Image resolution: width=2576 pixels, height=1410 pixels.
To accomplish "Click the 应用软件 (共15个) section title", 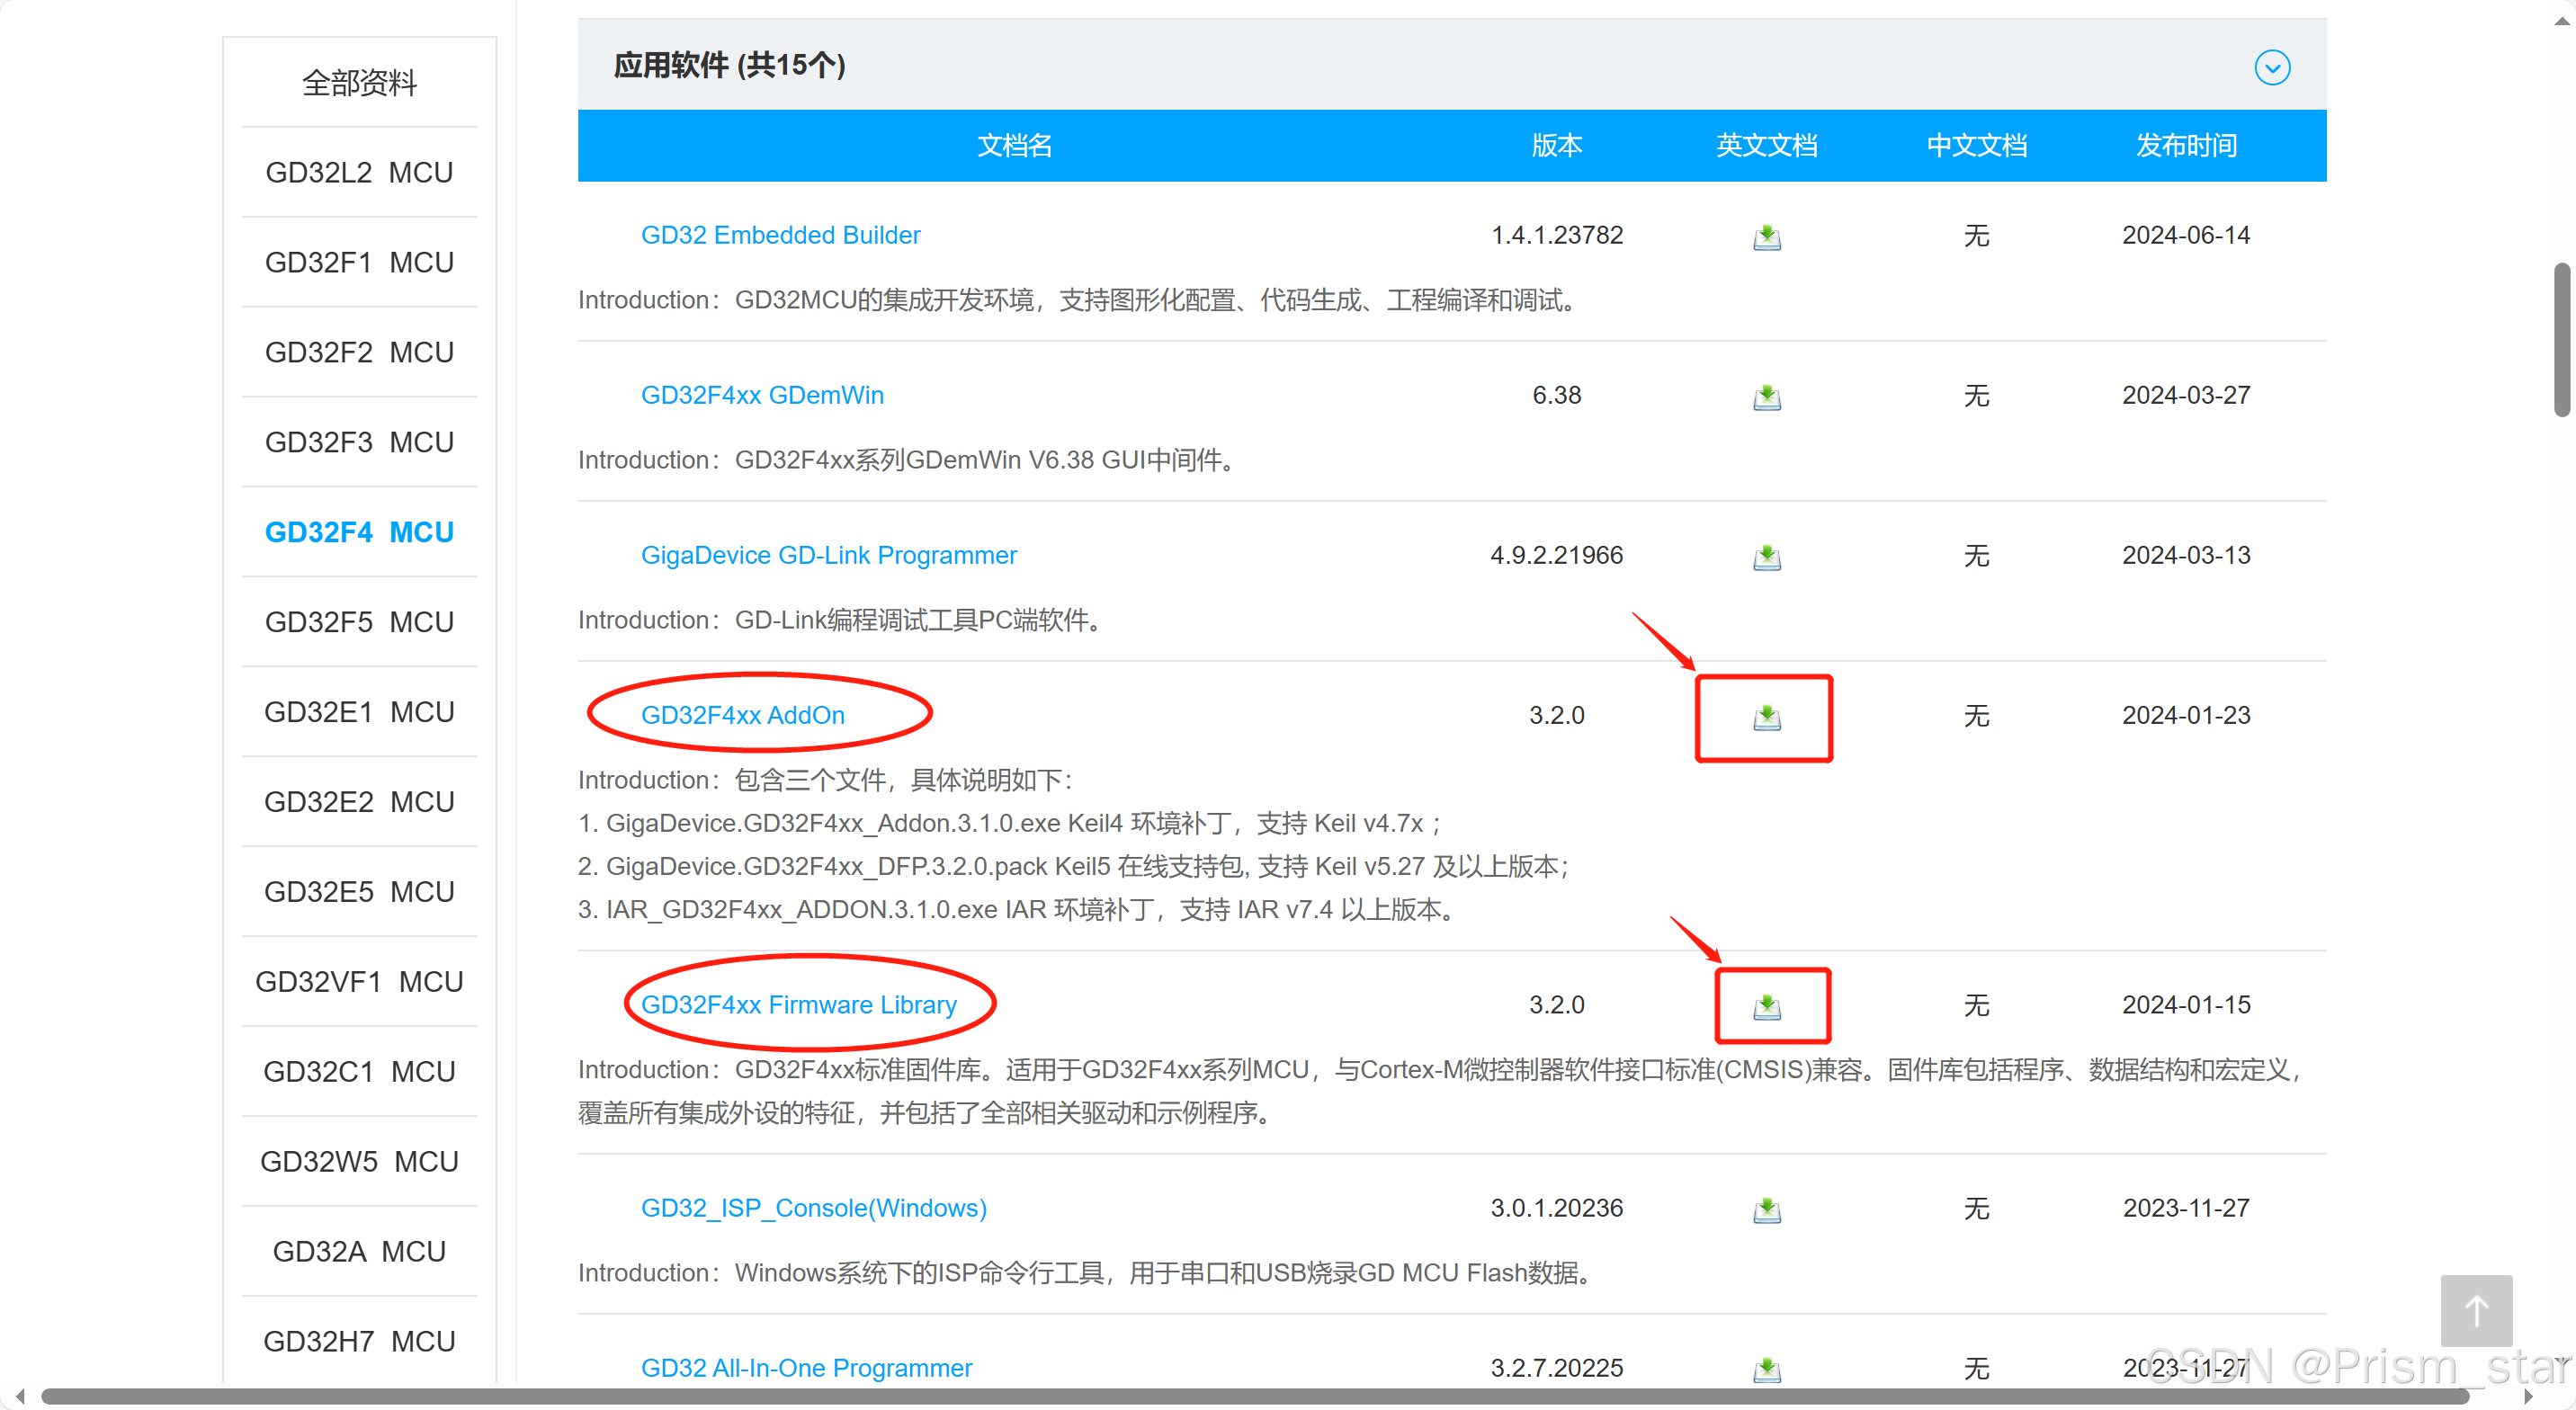I will (730, 66).
